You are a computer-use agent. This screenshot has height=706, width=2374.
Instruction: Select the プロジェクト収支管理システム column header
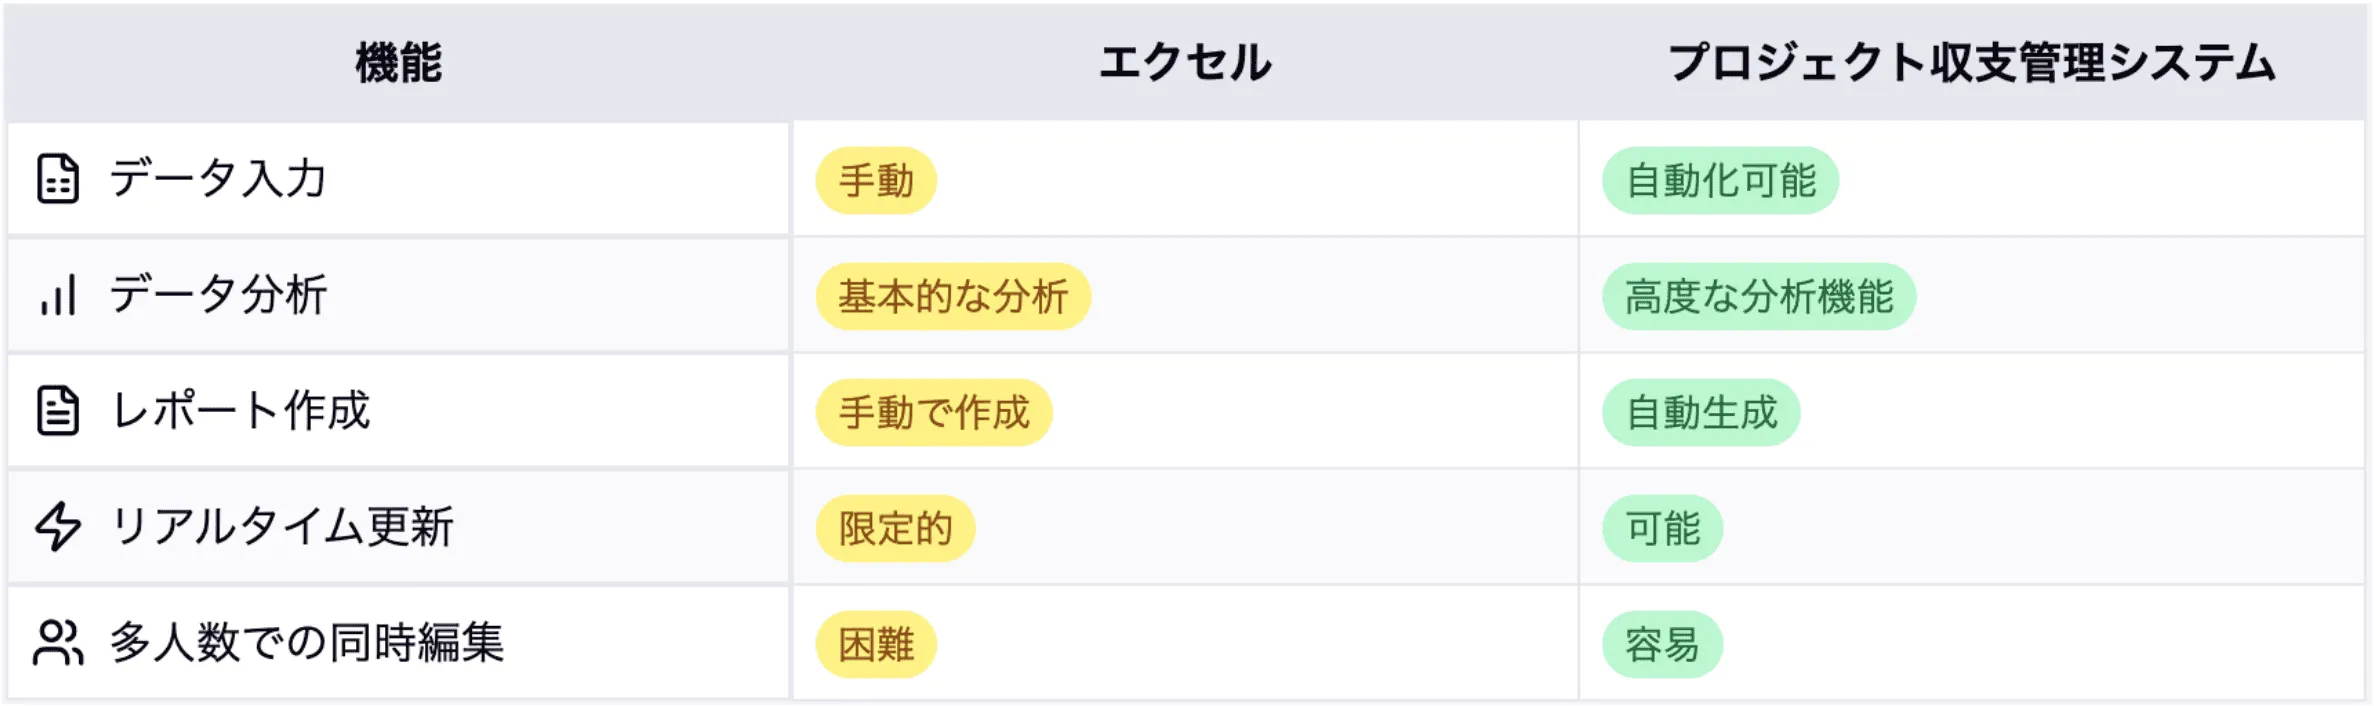(1972, 63)
